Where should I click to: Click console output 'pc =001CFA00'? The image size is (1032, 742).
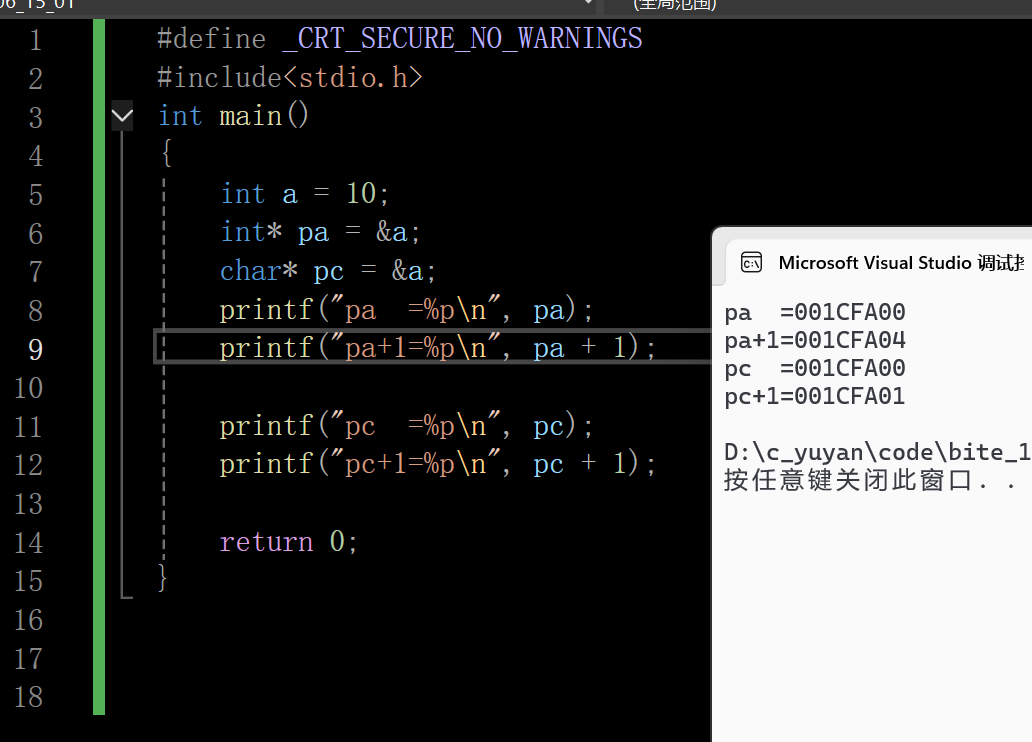(x=815, y=368)
